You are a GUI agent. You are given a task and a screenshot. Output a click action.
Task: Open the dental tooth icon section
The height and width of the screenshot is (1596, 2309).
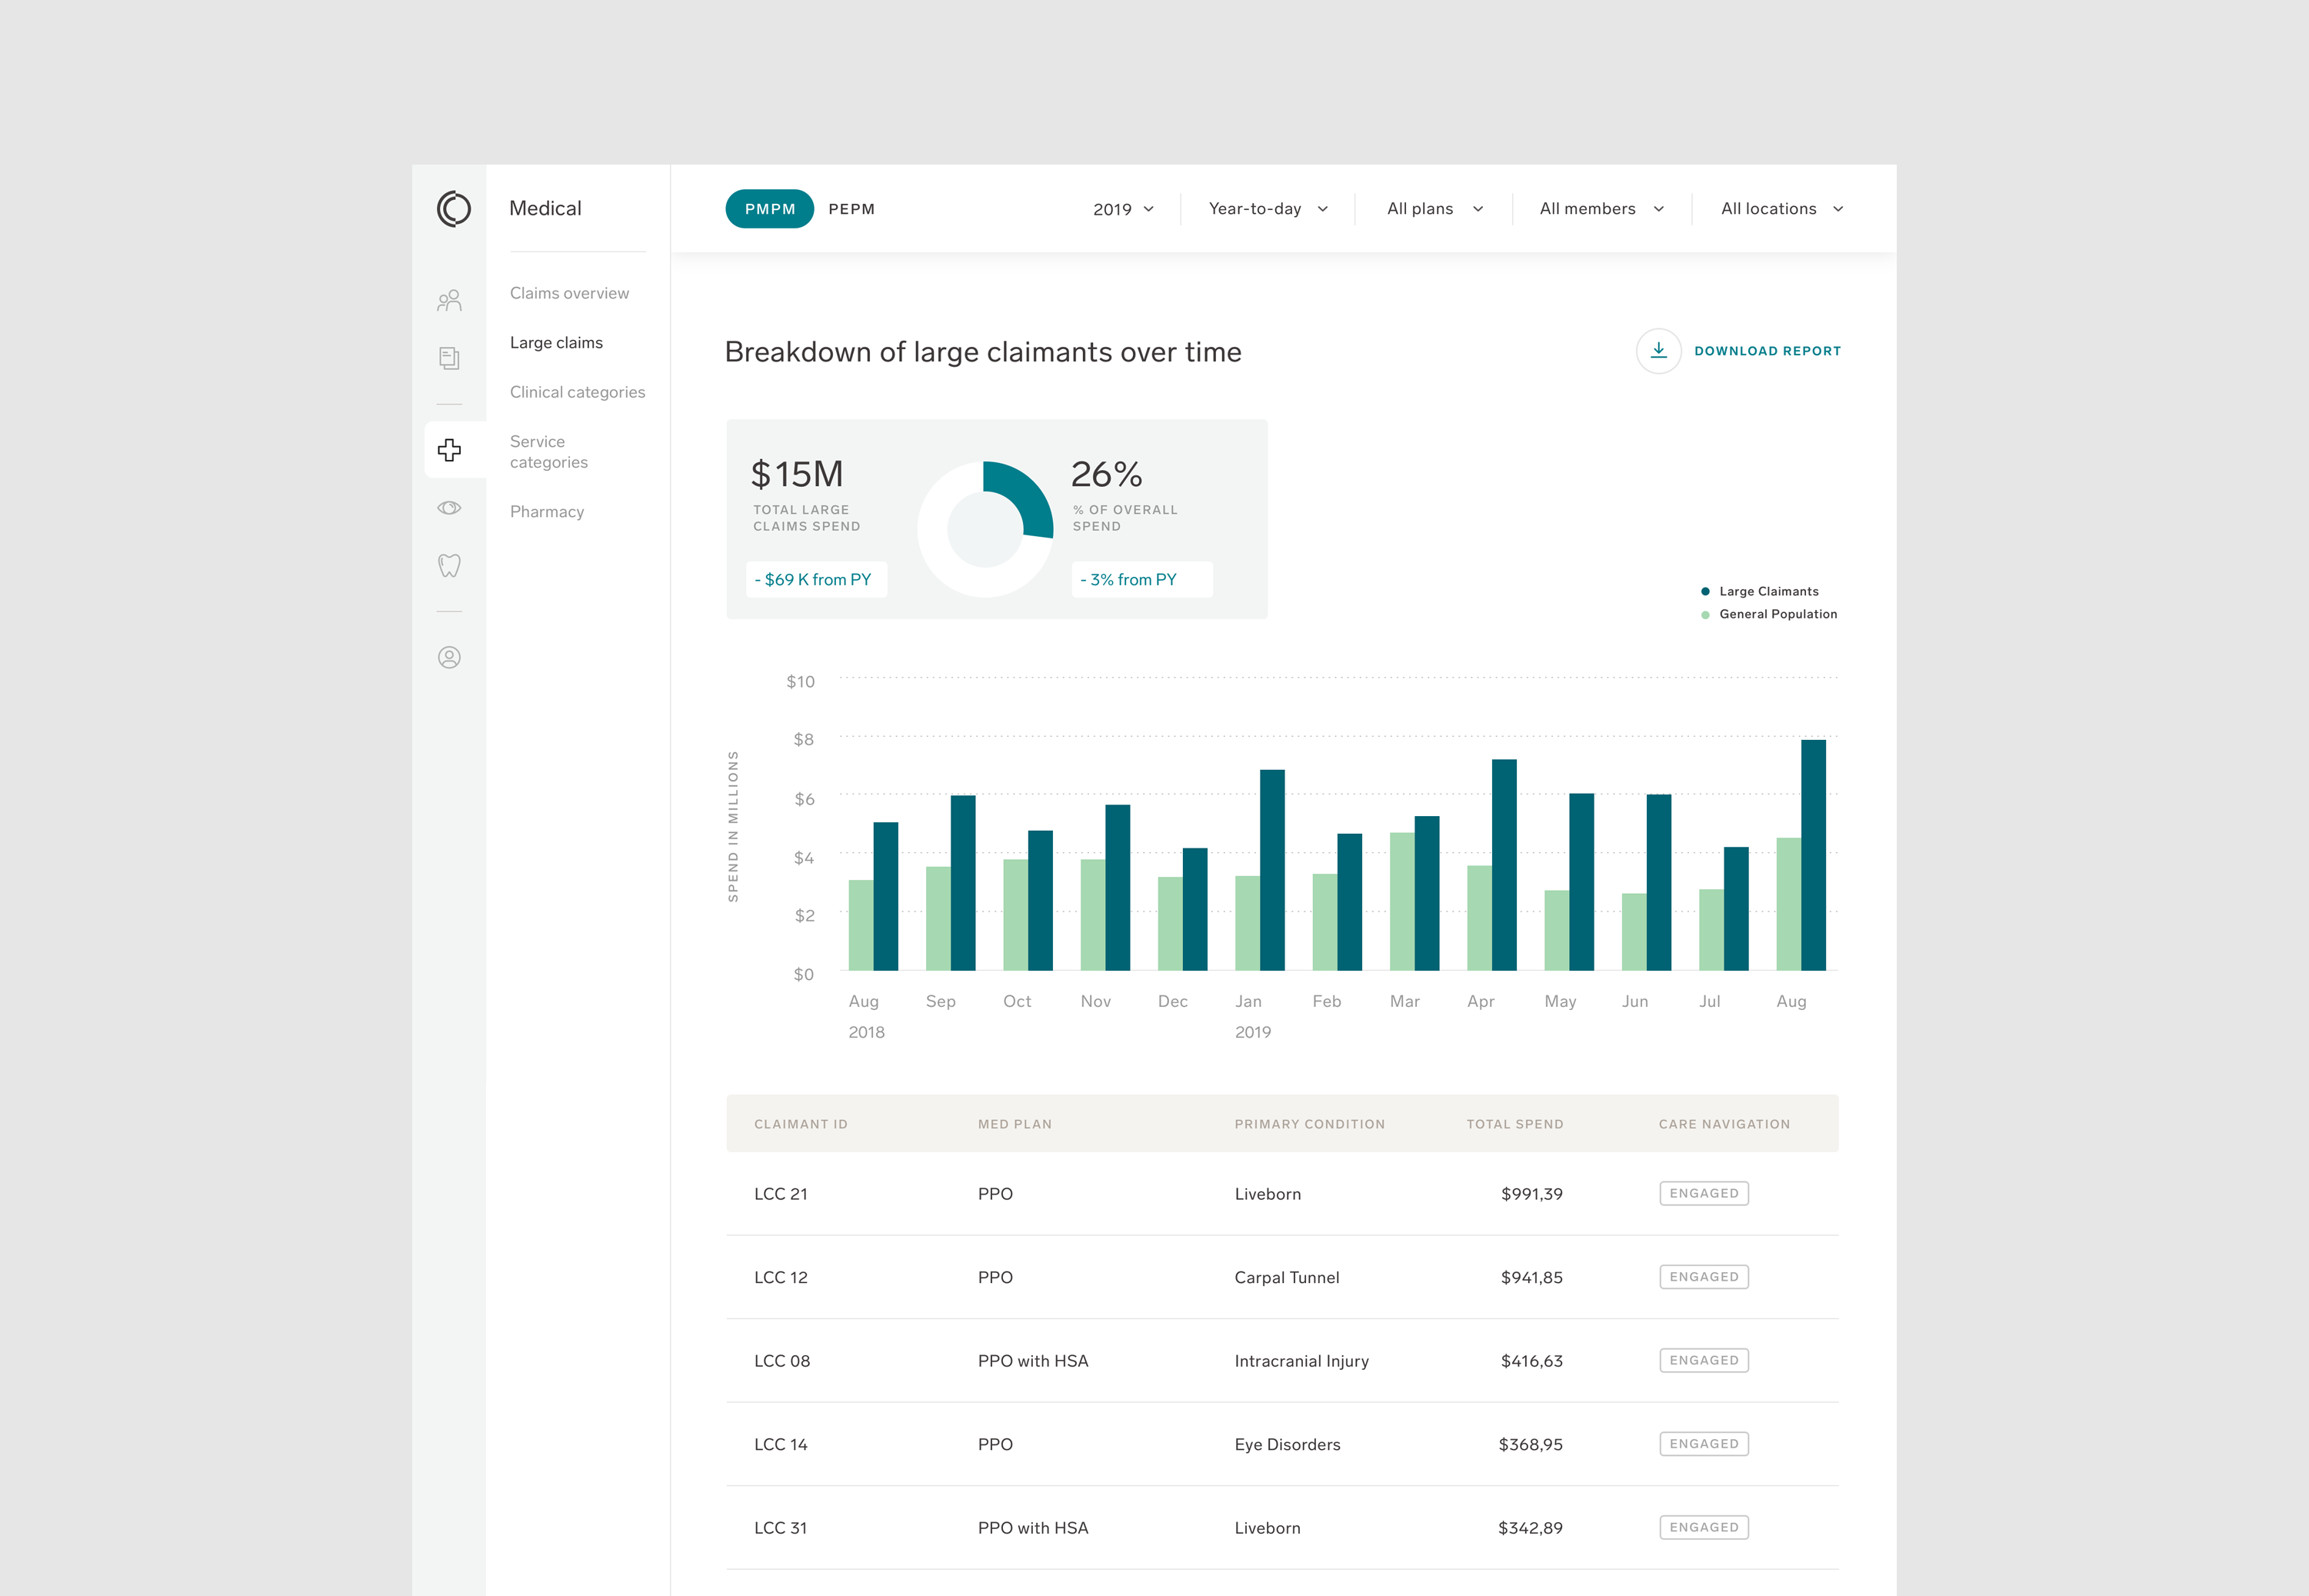(x=449, y=566)
